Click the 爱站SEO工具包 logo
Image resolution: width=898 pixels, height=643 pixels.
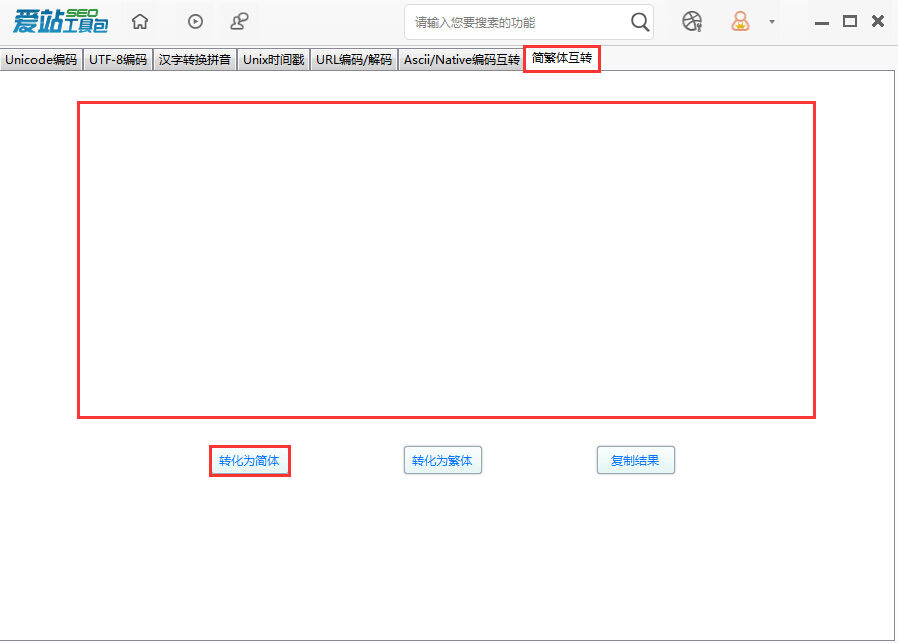pos(60,22)
